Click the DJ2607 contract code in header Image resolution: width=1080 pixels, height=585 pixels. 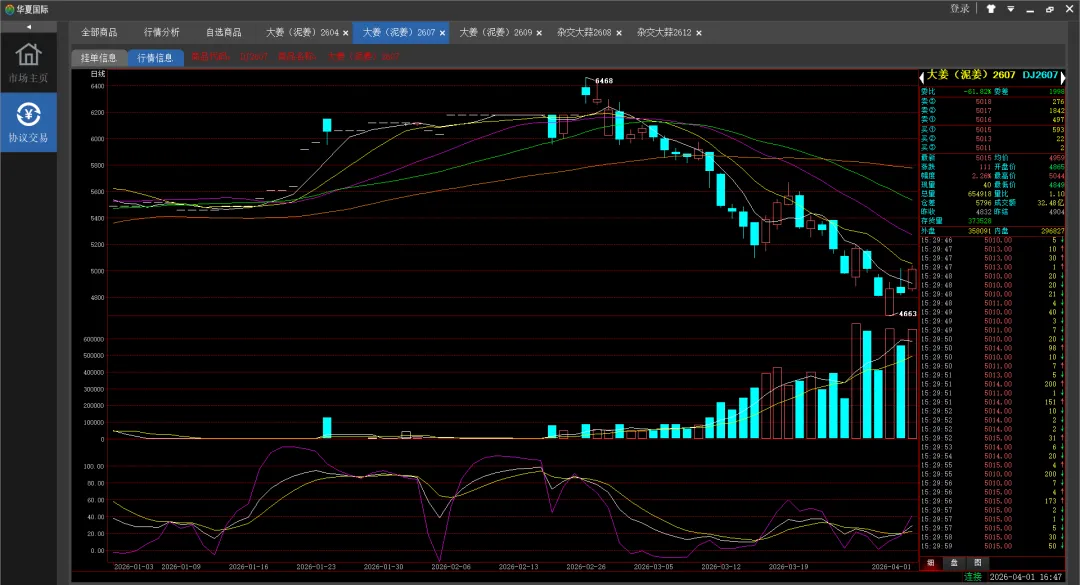pos(1040,75)
